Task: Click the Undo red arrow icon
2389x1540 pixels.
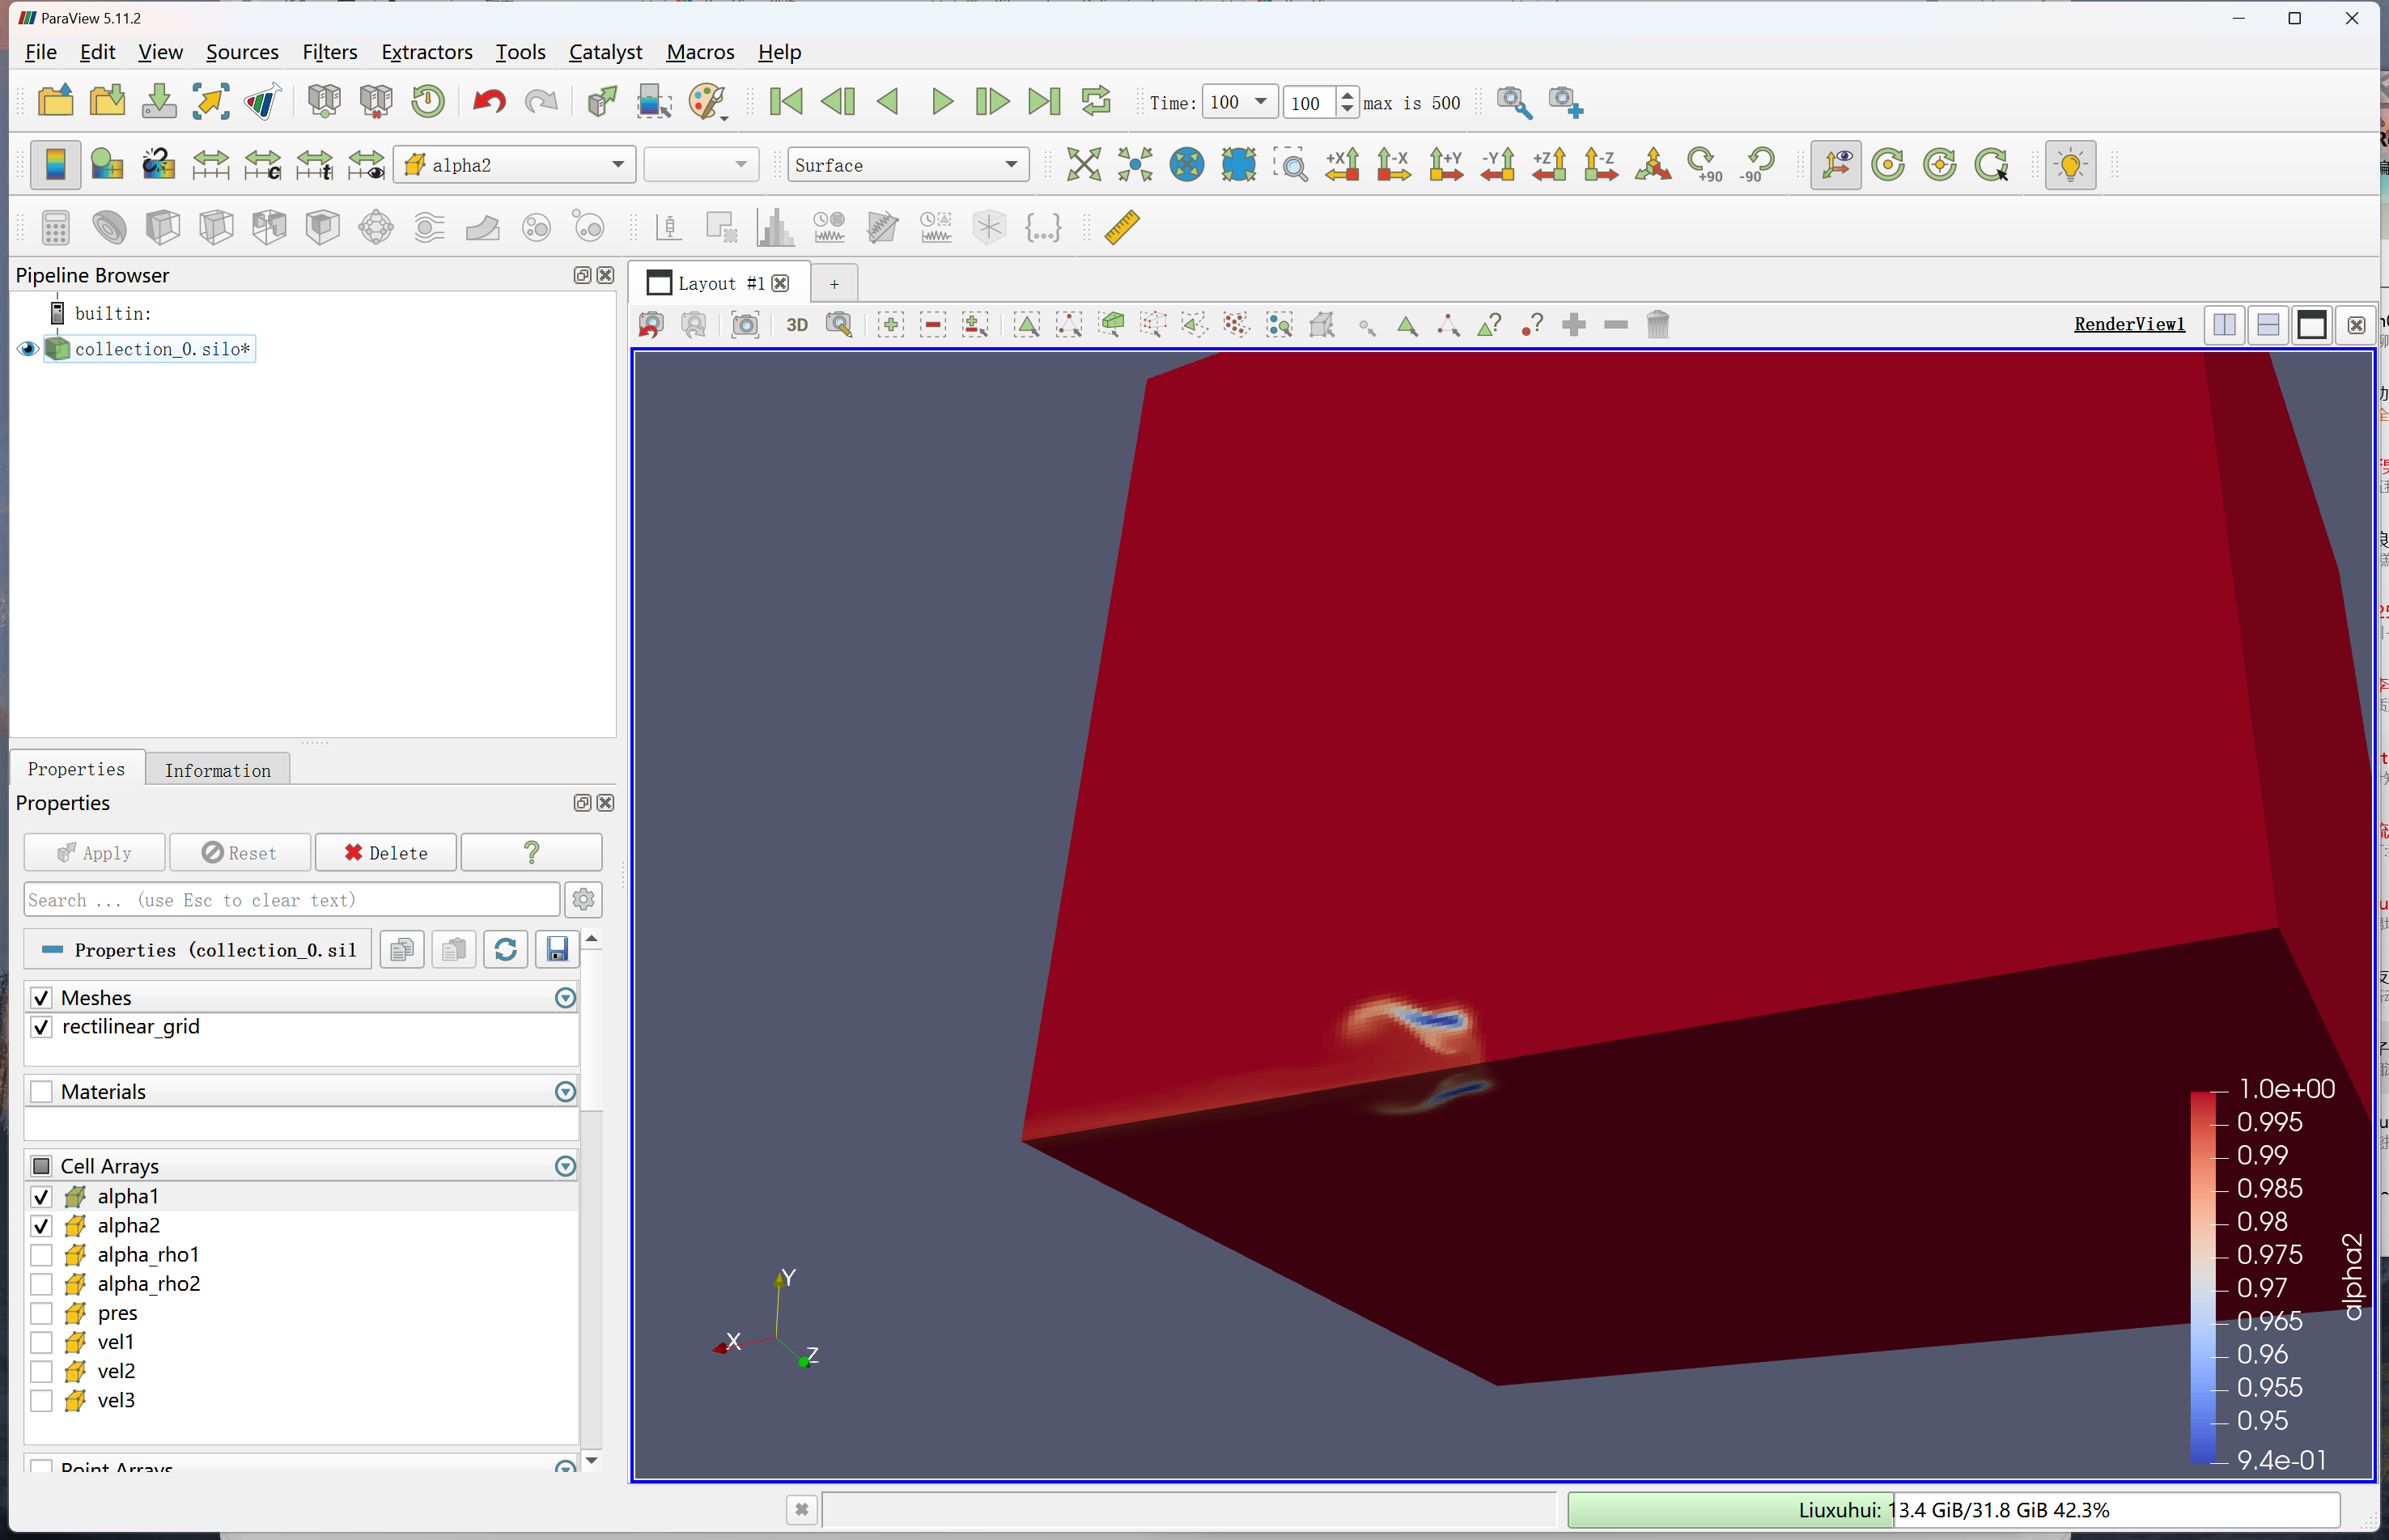Action: pos(489,101)
